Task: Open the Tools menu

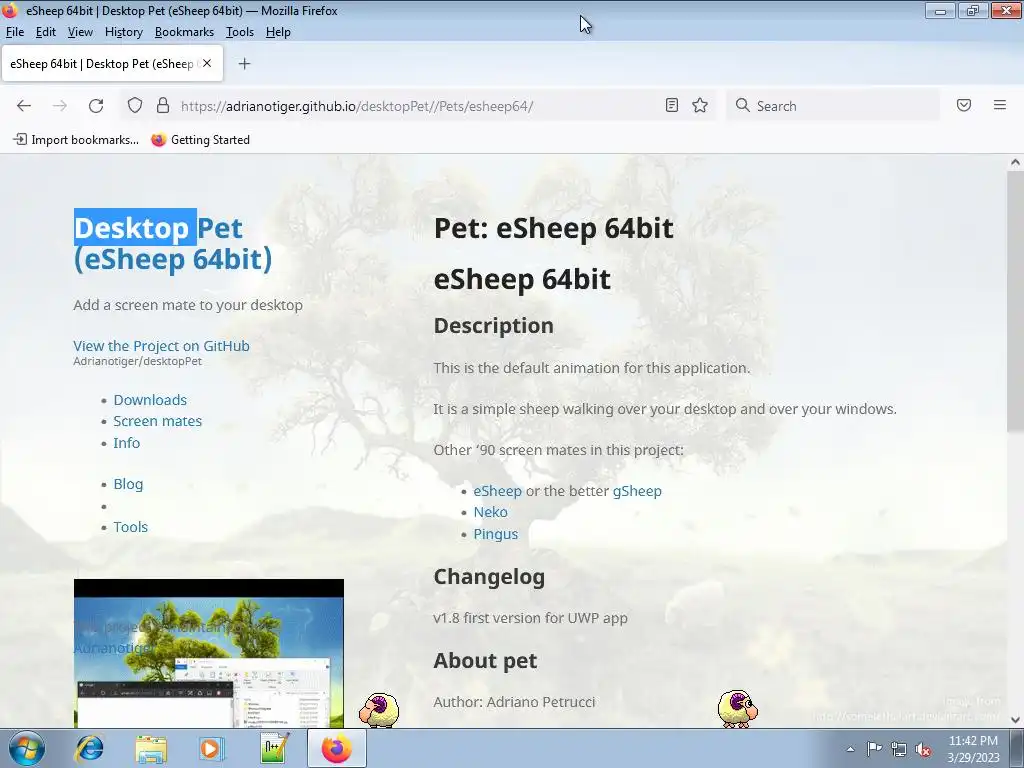Action: (240, 32)
